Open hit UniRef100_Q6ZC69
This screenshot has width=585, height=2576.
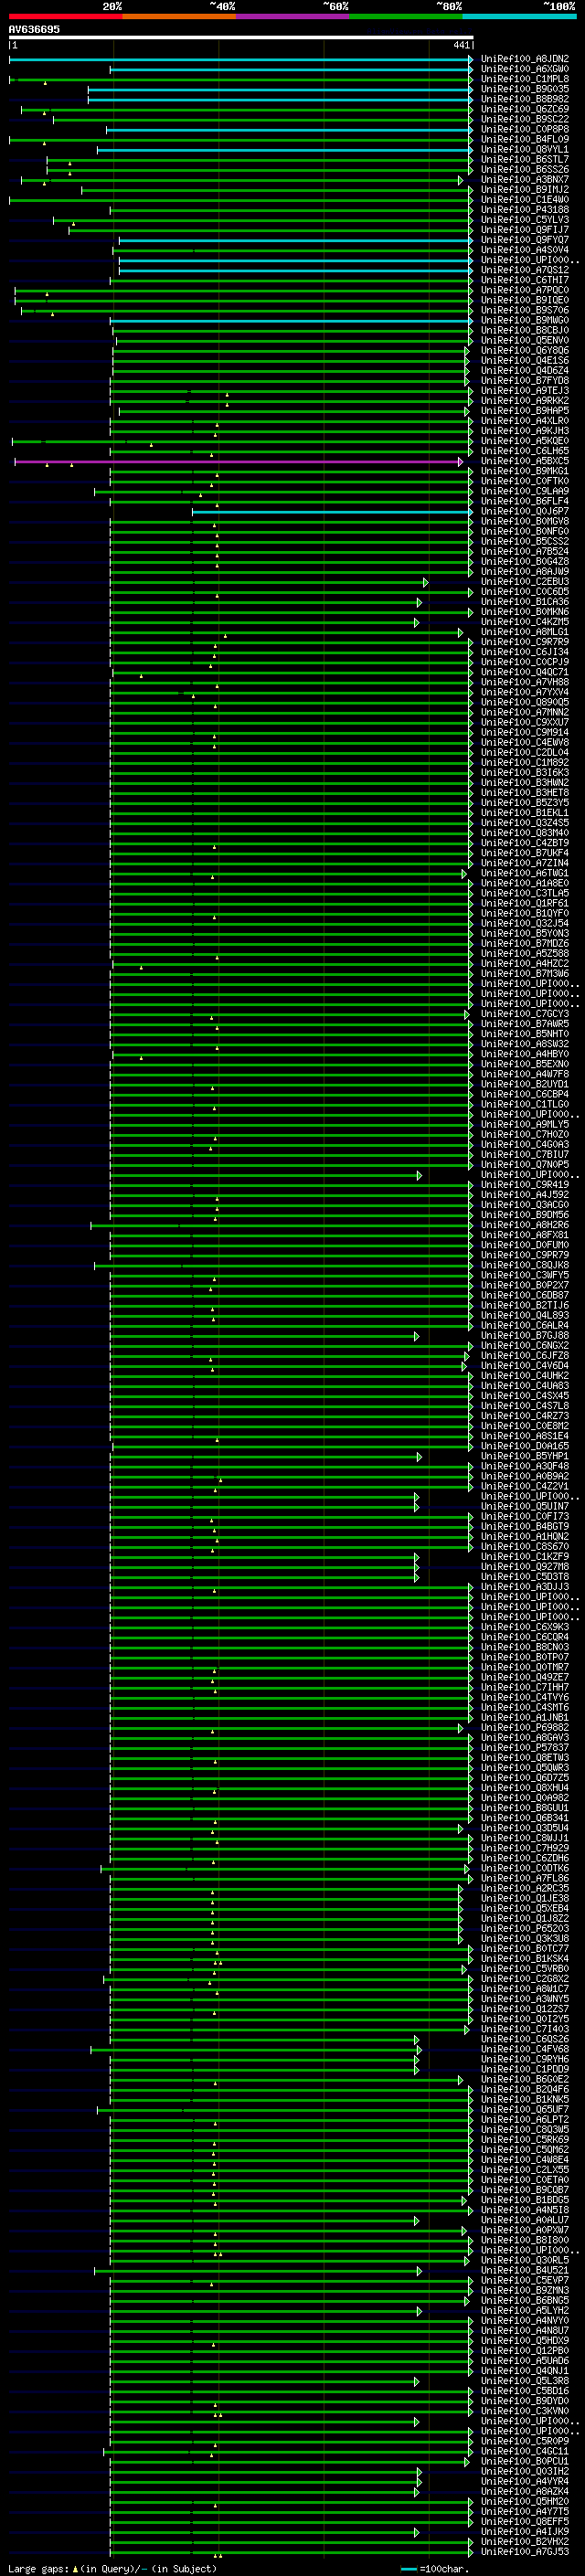pos(525,109)
